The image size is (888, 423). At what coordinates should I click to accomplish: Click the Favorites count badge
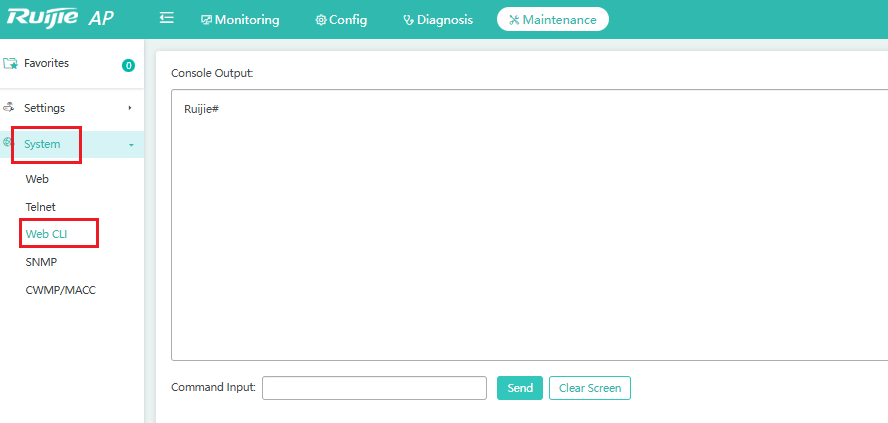pyautogui.click(x=129, y=66)
